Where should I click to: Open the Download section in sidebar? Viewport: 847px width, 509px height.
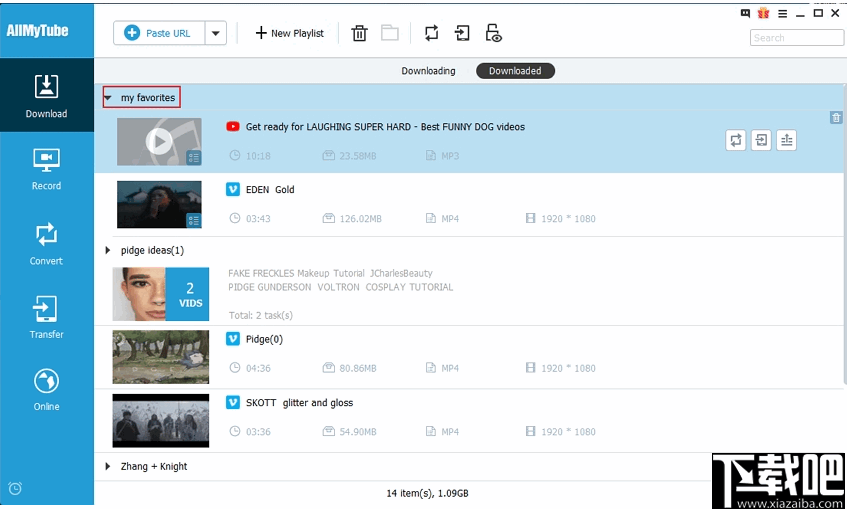[46, 96]
